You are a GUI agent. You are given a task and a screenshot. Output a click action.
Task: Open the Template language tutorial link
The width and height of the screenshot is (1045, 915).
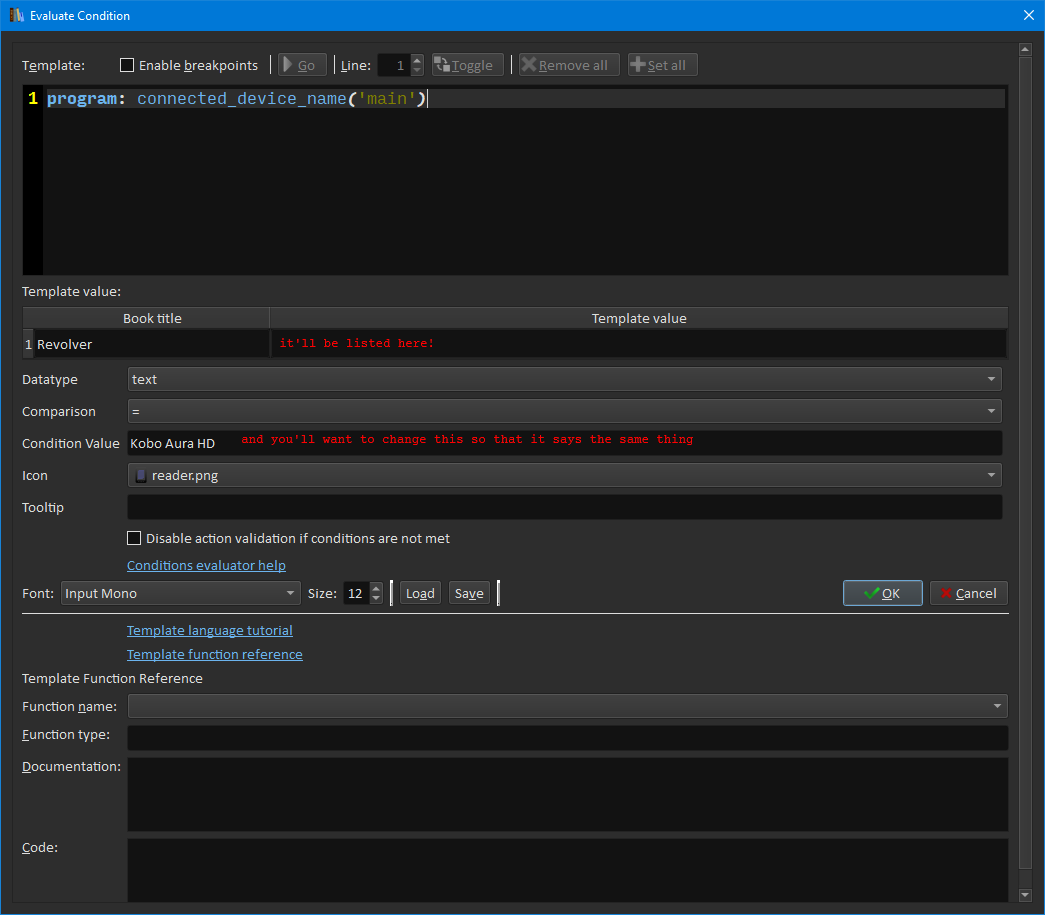click(x=209, y=630)
